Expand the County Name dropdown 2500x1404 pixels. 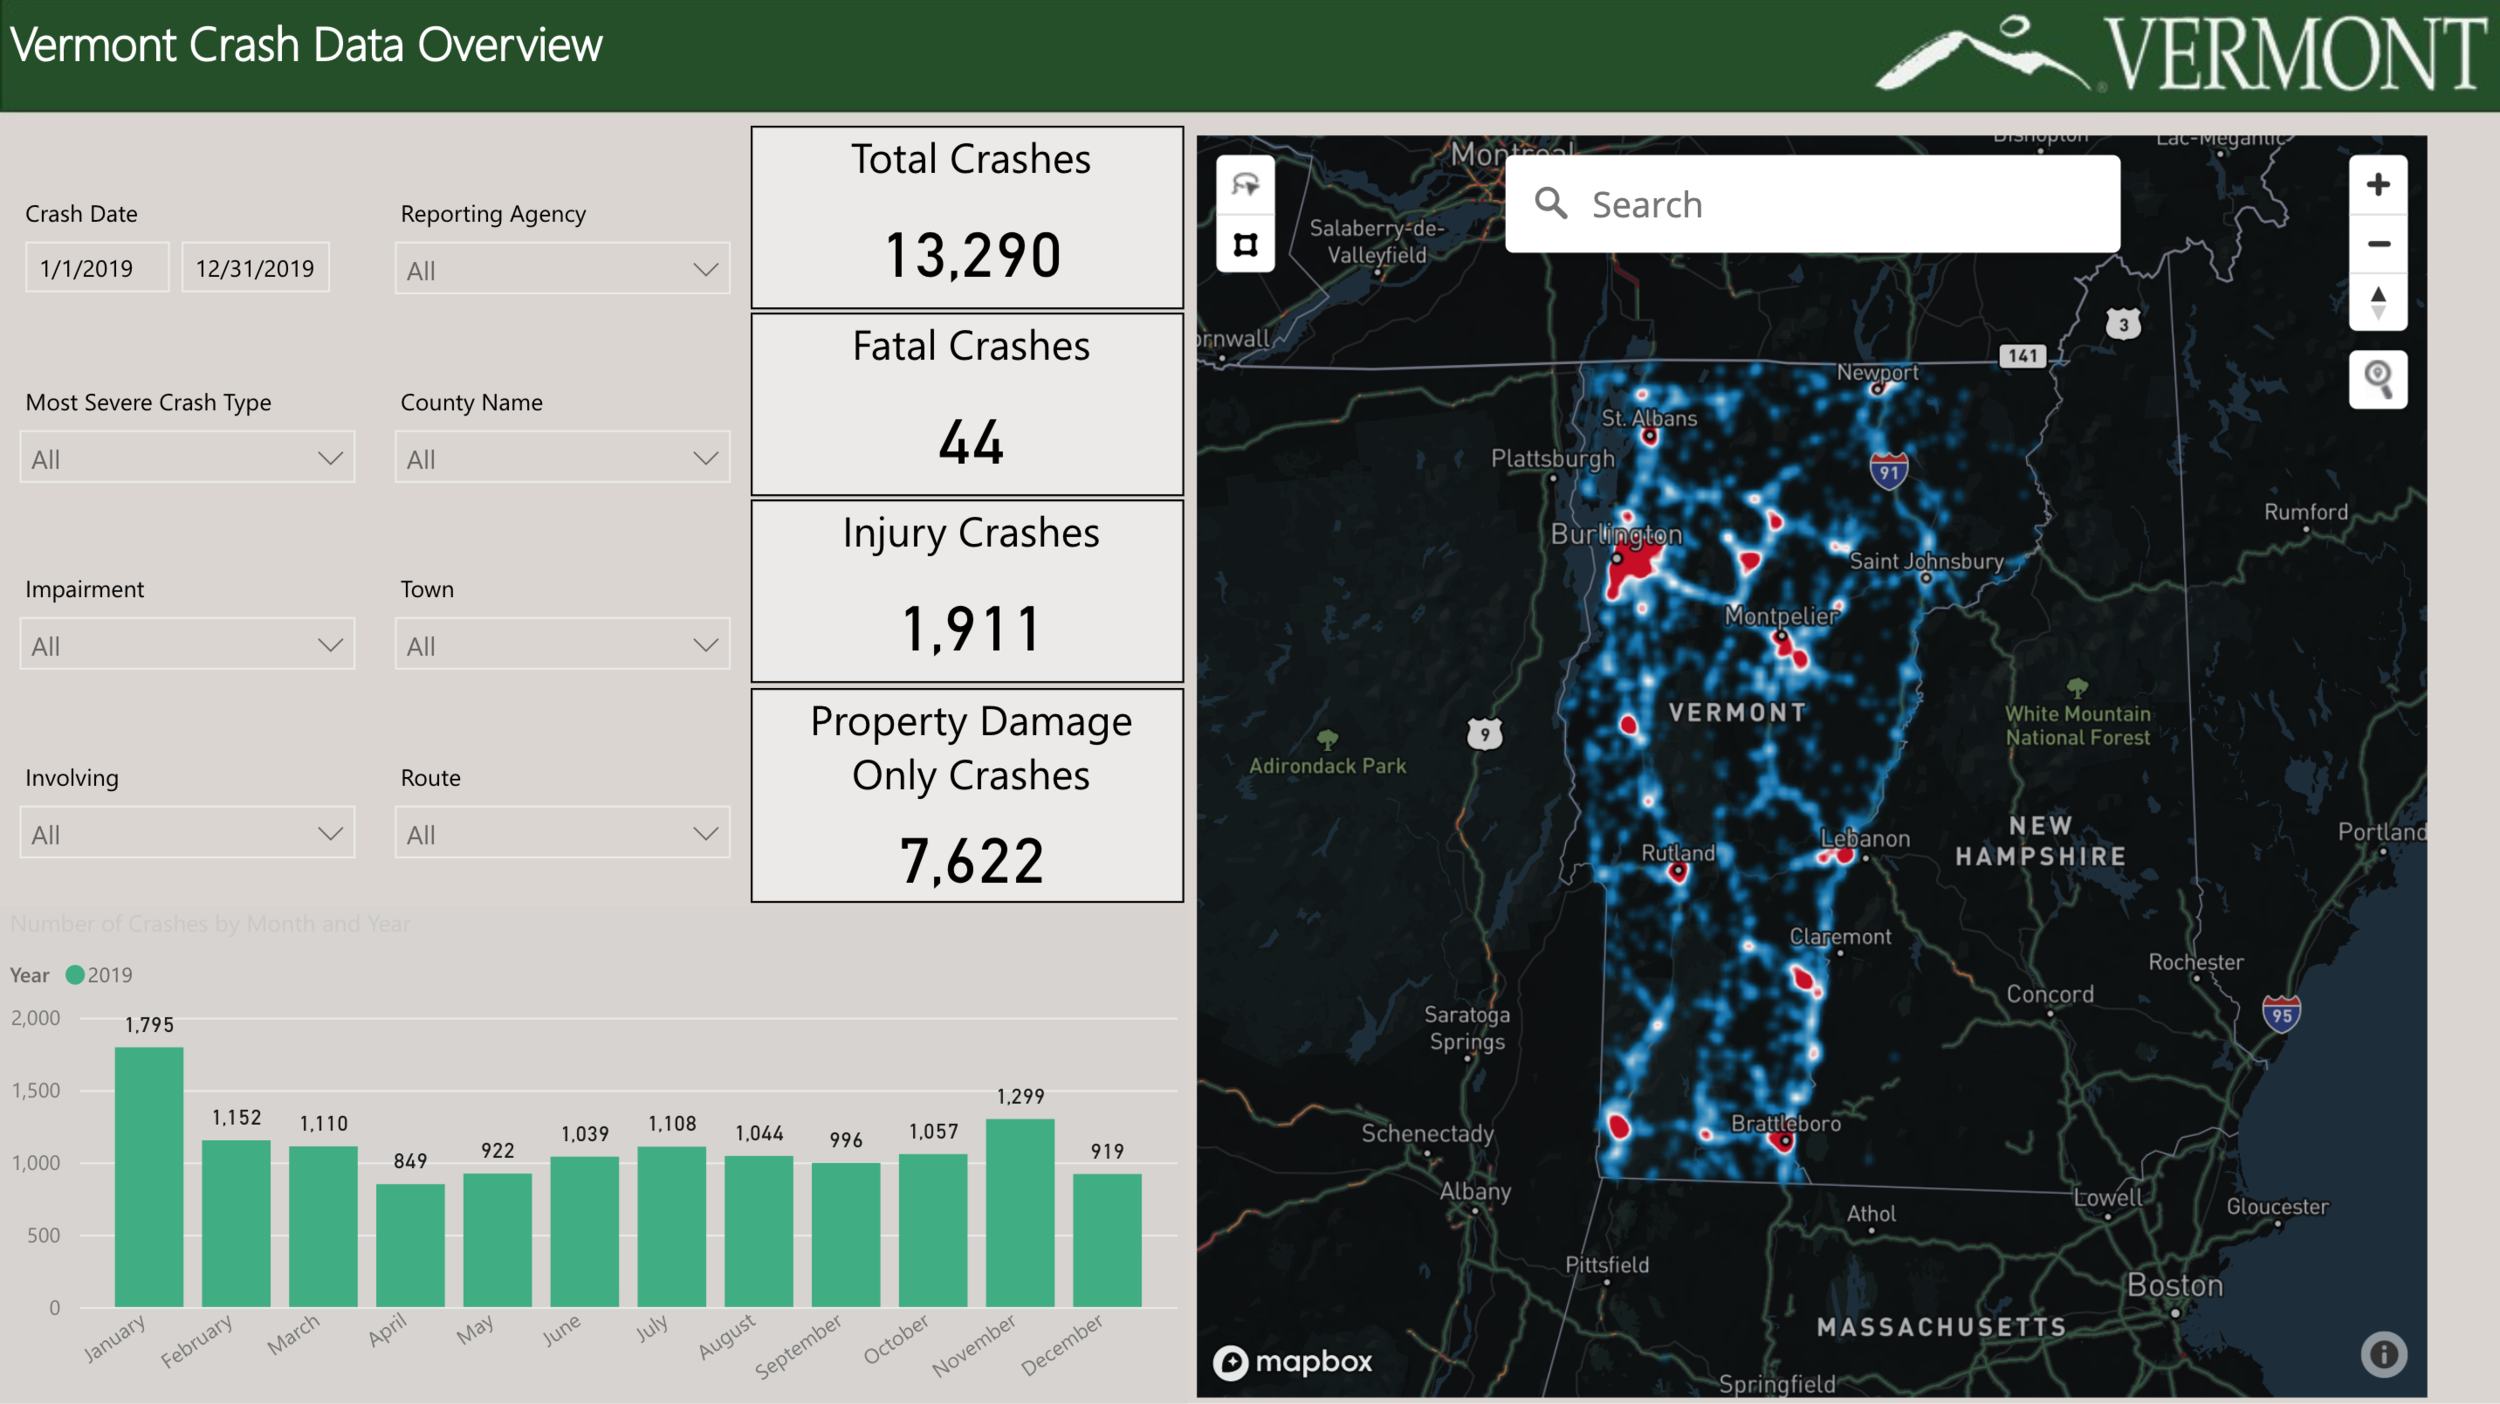point(562,458)
